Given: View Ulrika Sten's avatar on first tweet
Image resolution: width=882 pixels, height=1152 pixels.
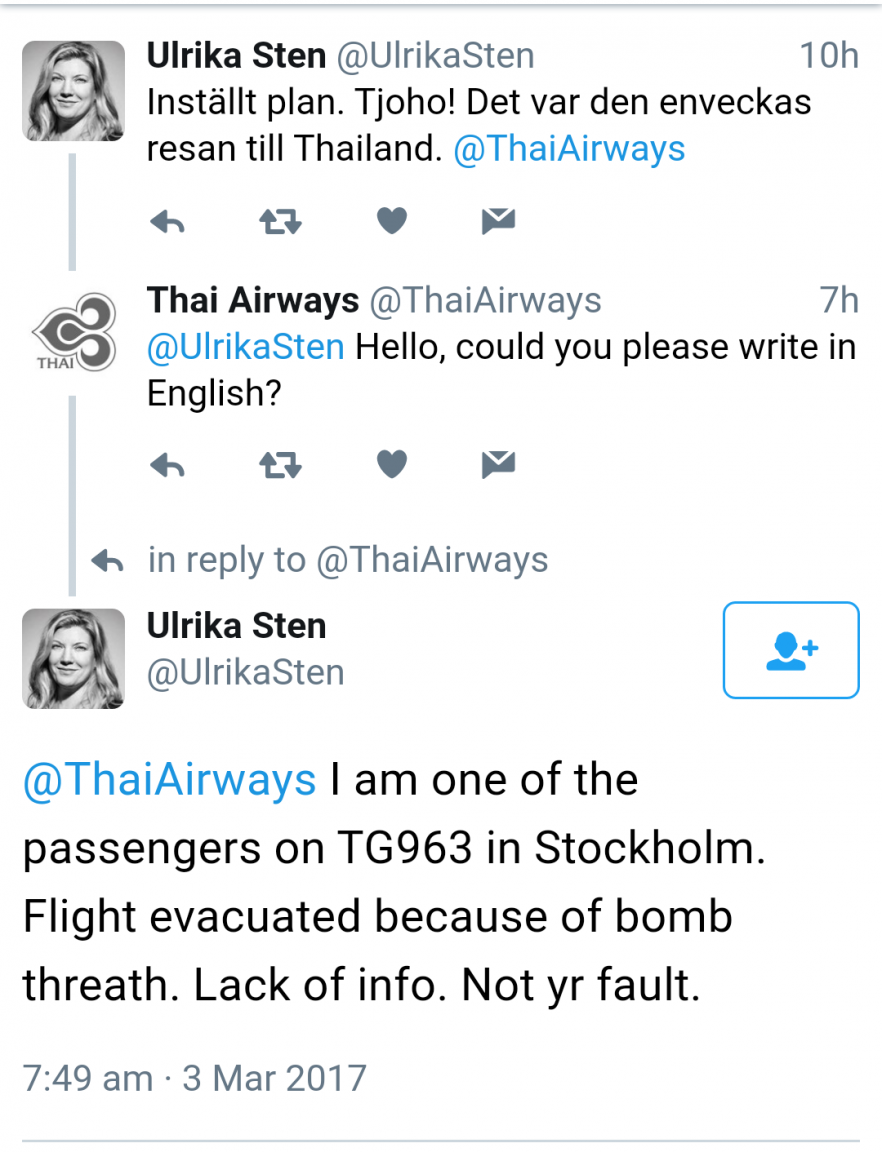Looking at the screenshot, I should (73, 91).
